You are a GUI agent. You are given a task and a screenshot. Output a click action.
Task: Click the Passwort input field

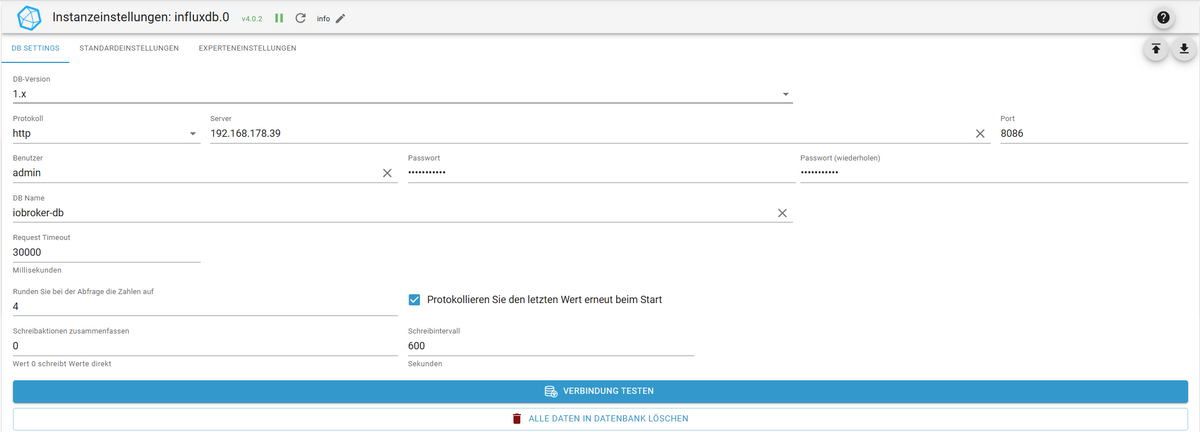click(x=600, y=173)
